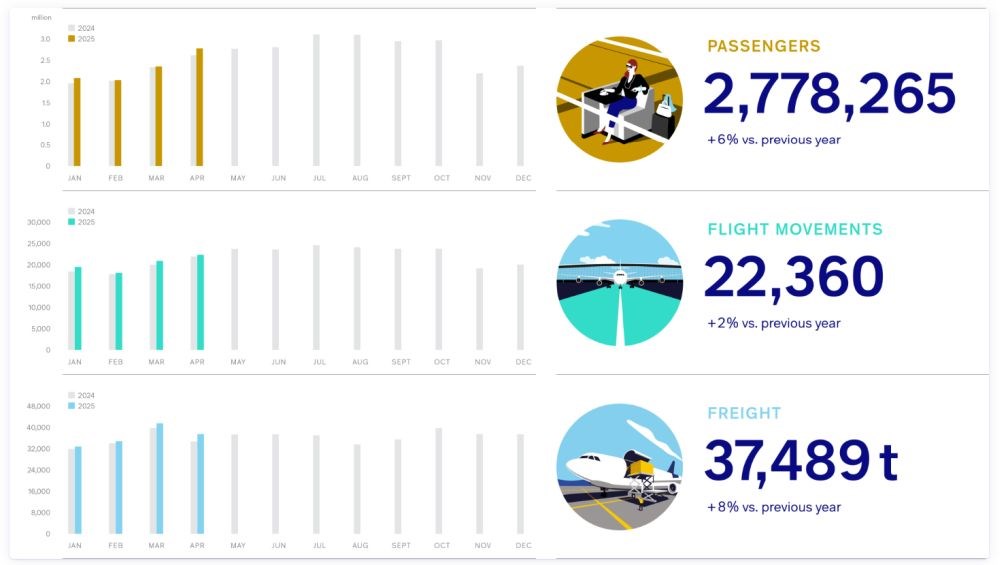The image size is (1000, 565).
Task: Toggle the gray 2024 legend in flight movements chart
Action: 82,211
